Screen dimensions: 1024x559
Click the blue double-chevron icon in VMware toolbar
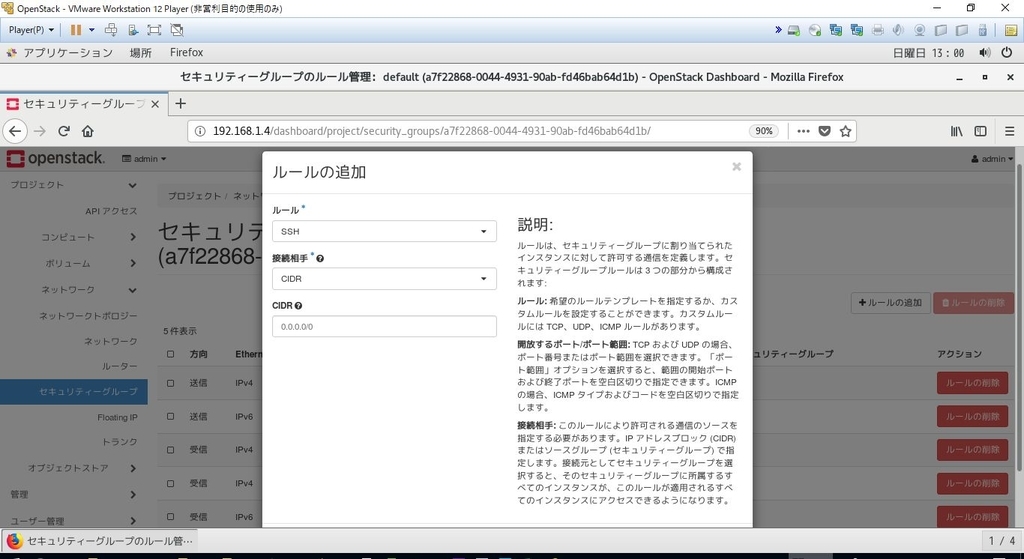pos(778,29)
